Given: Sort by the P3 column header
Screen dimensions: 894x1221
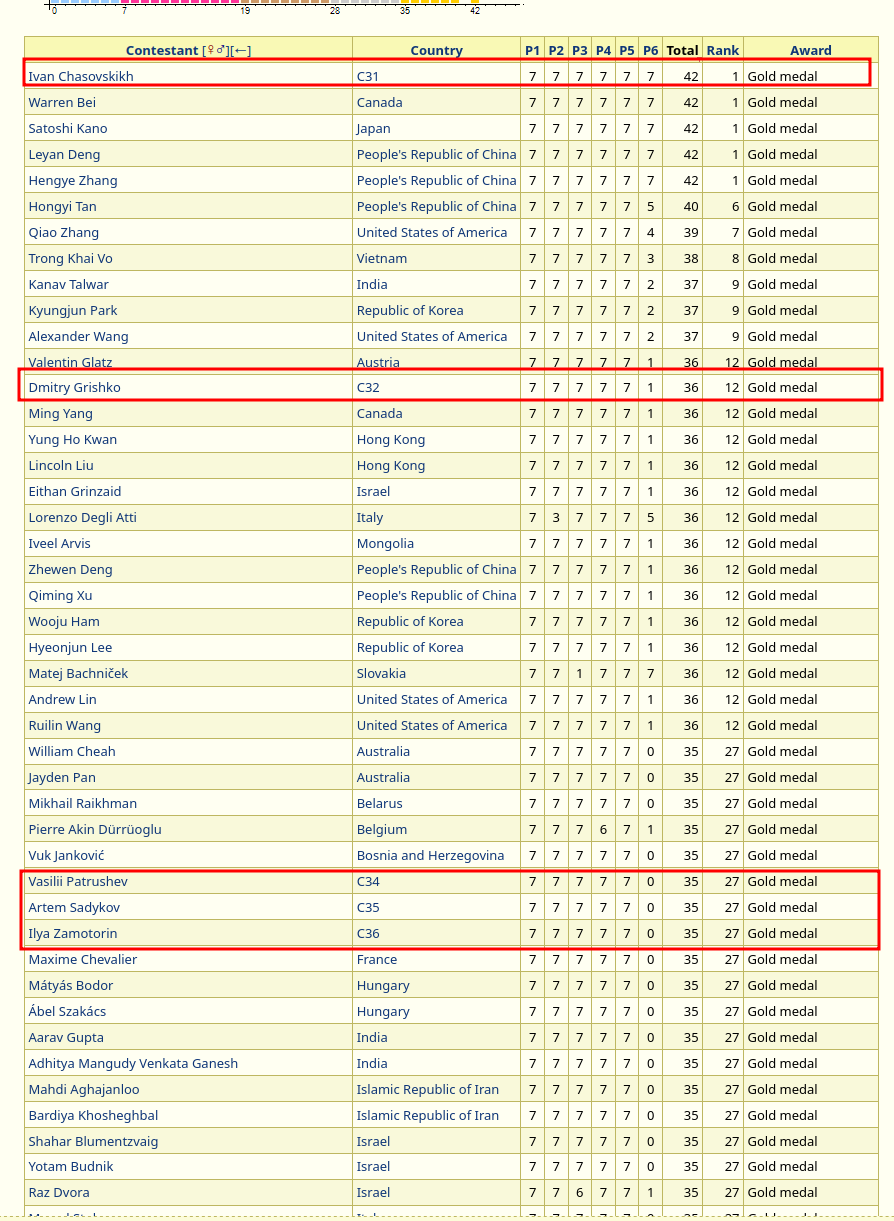Looking at the screenshot, I should pos(579,50).
